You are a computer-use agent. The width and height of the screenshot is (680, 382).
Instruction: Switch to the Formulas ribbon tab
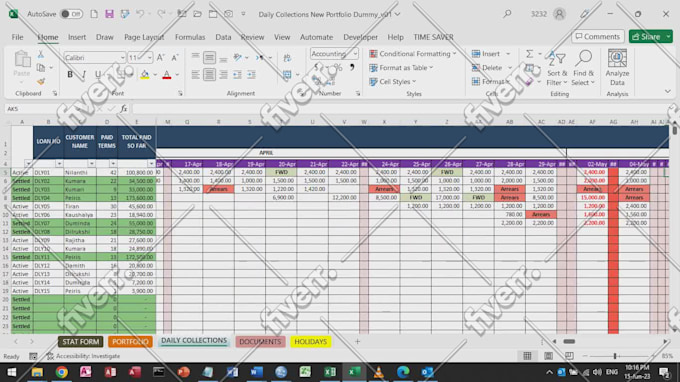[190, 37]
